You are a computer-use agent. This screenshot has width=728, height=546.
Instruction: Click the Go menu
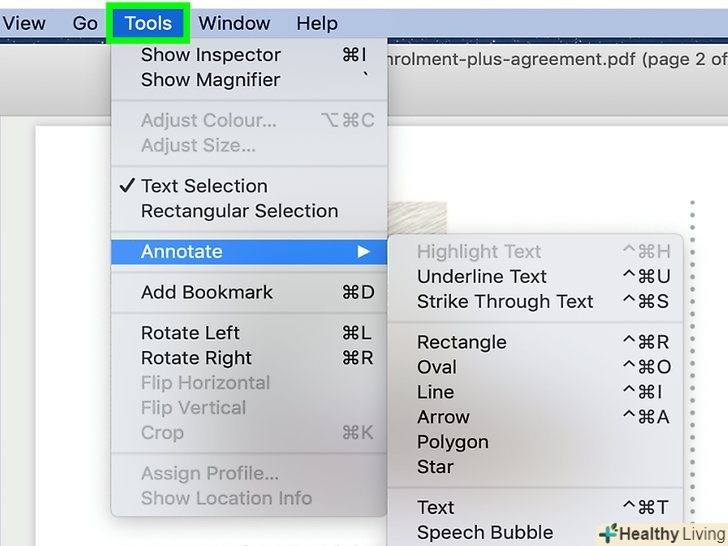pyautogui.click(x=85, y=23)
